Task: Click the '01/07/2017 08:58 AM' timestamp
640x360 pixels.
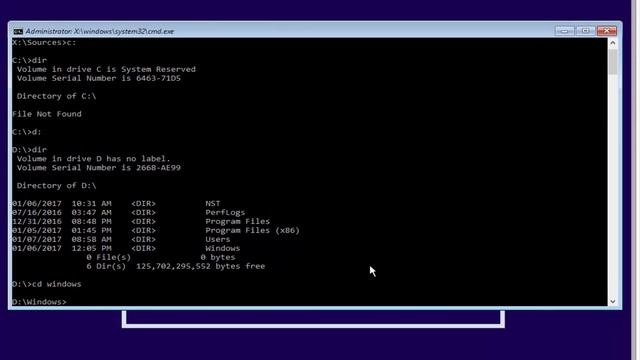Action: pos(62,239)
